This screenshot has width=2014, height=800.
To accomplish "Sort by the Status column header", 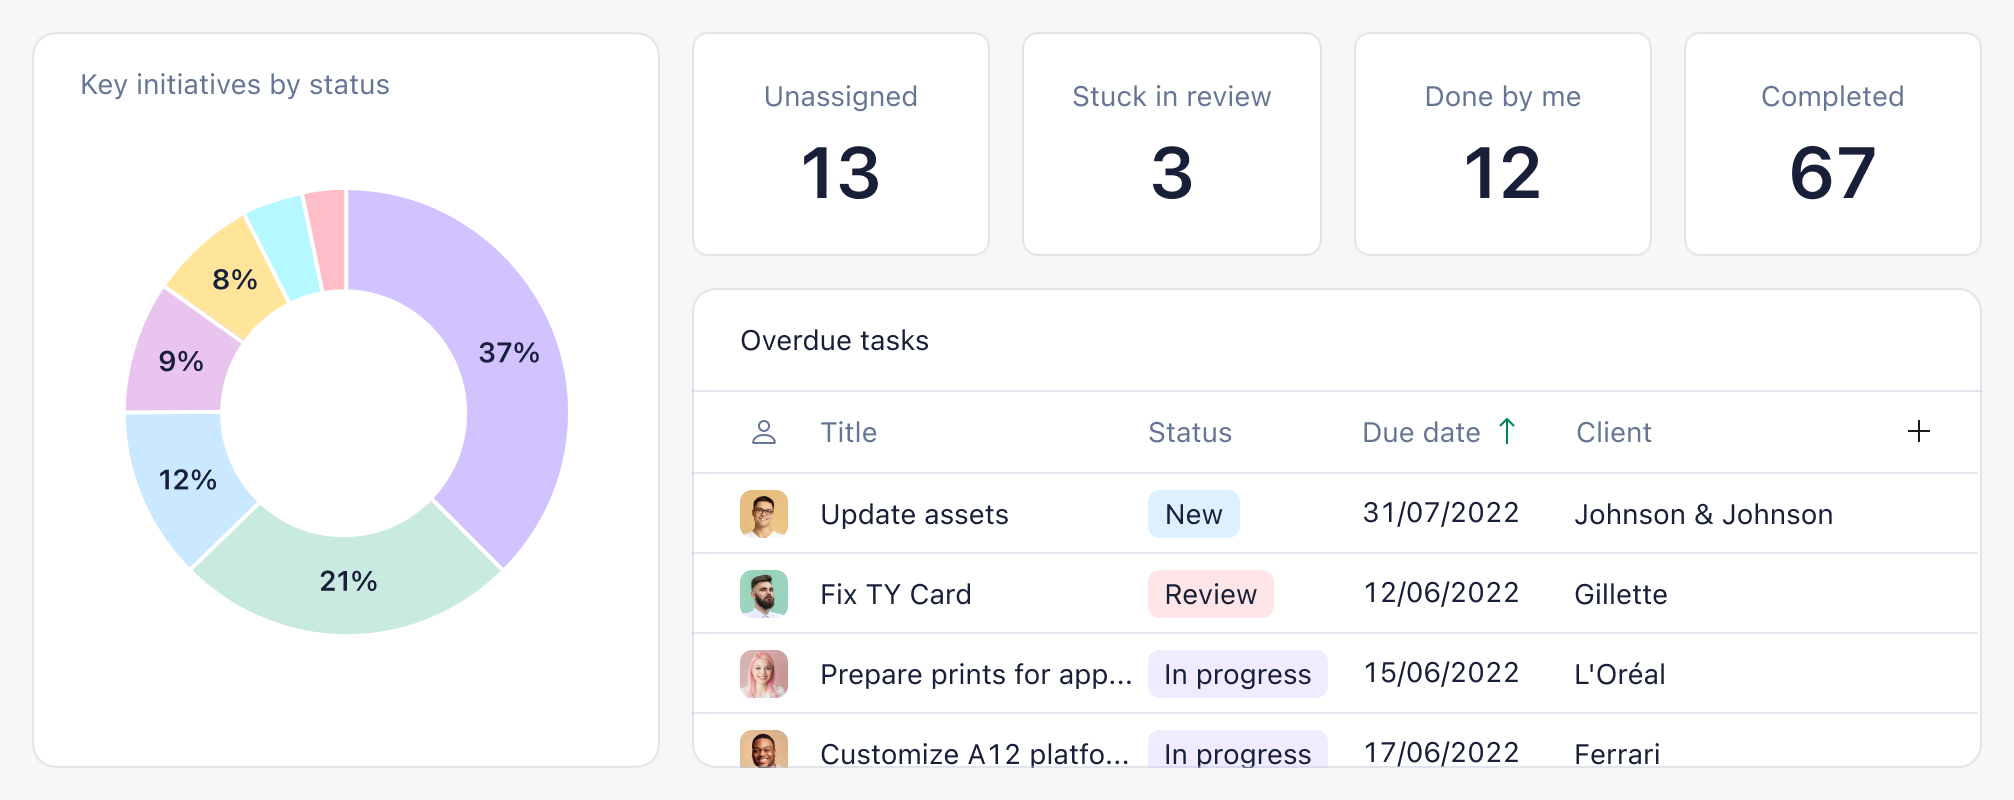I will [x=1190, y=432].
